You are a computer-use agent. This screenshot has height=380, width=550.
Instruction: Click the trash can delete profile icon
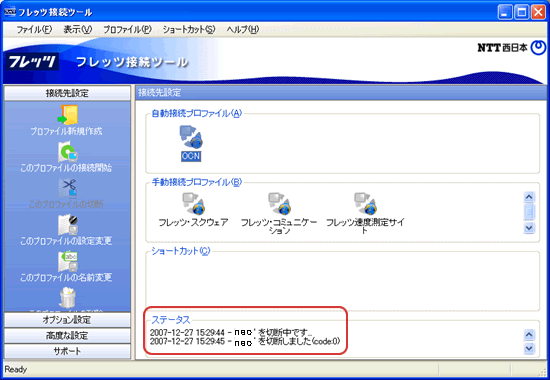pos(67,298)
